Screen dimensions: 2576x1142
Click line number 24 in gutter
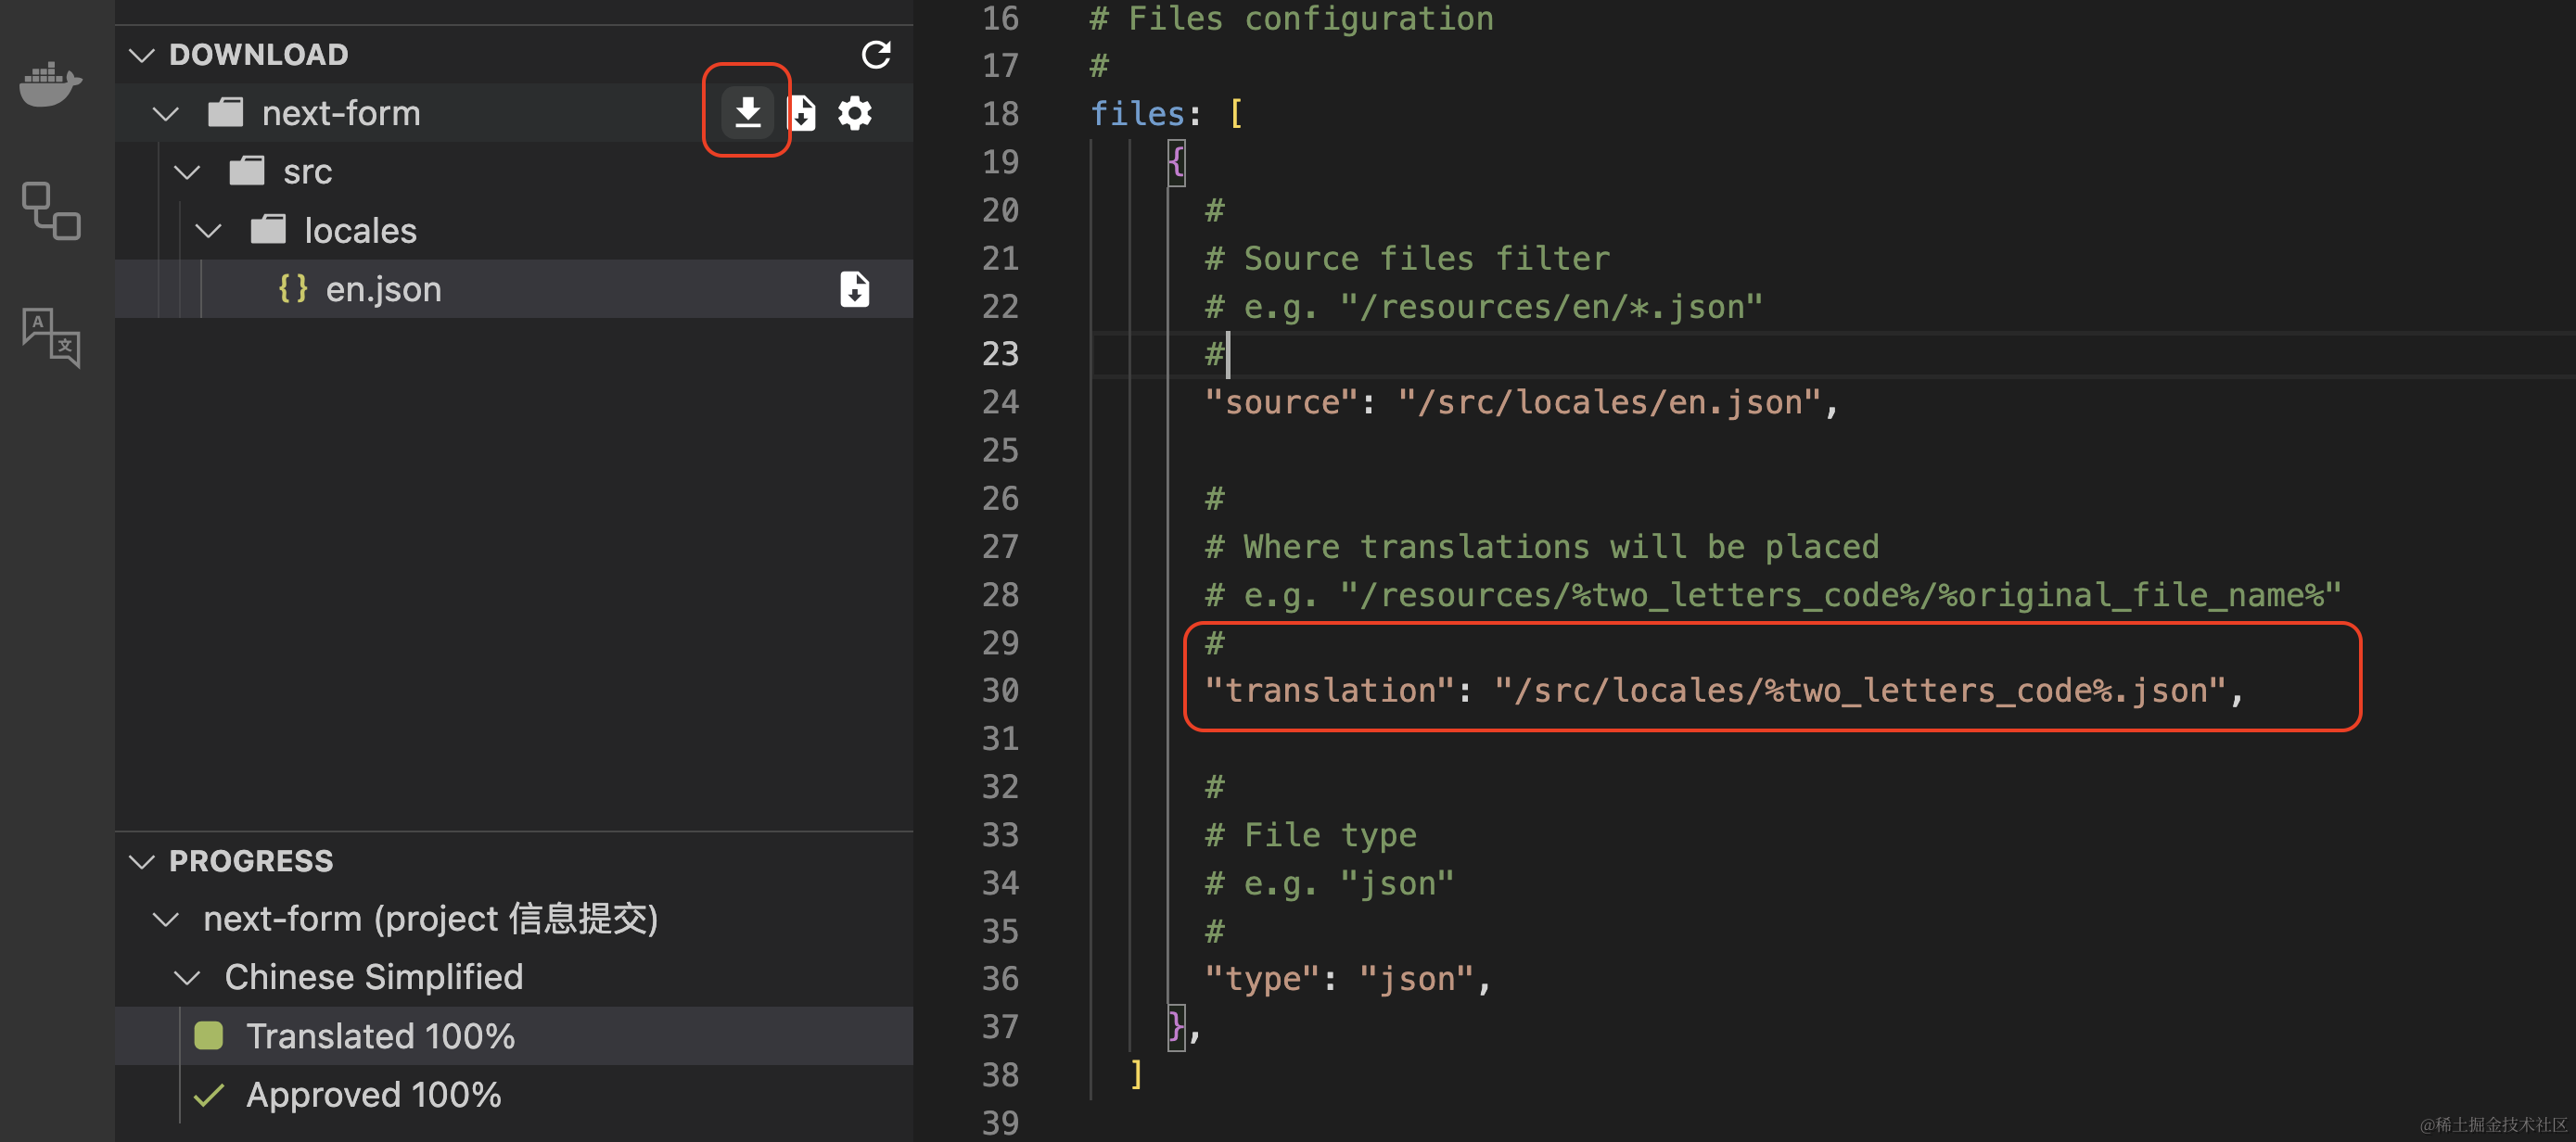pyautogui.click(x=999, y=402)
